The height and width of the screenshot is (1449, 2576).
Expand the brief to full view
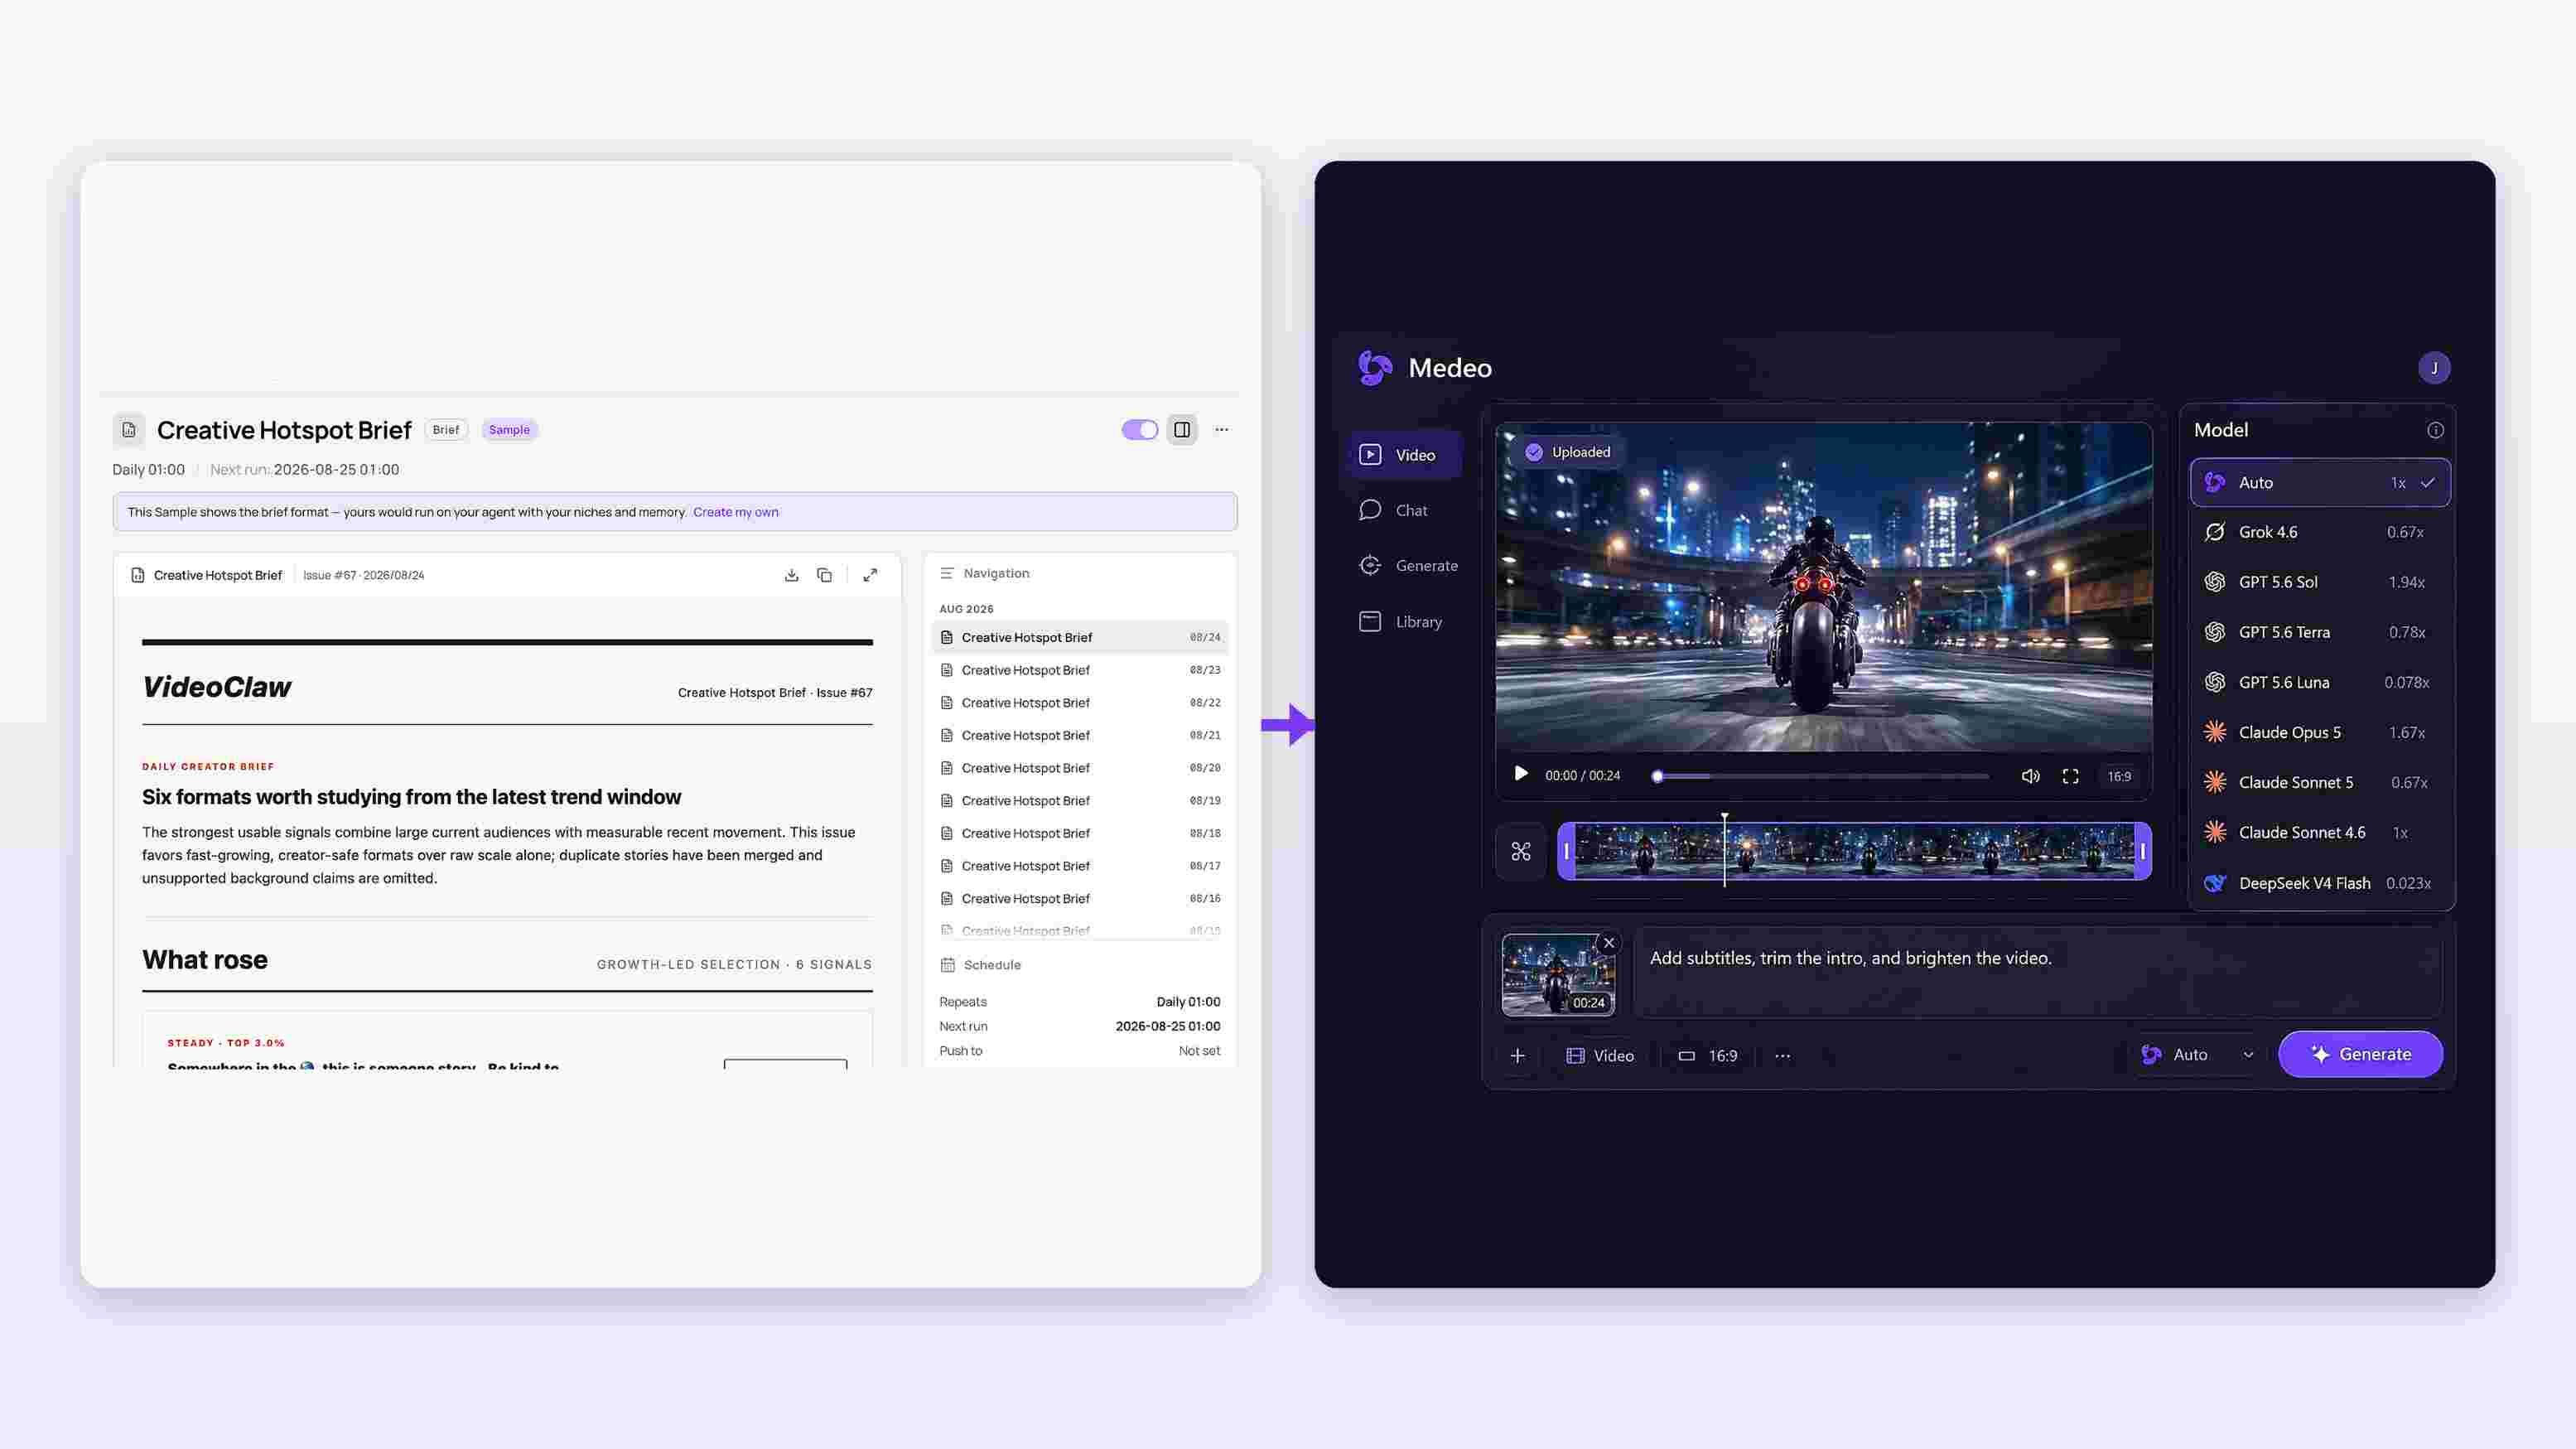(x=870, y=575)
